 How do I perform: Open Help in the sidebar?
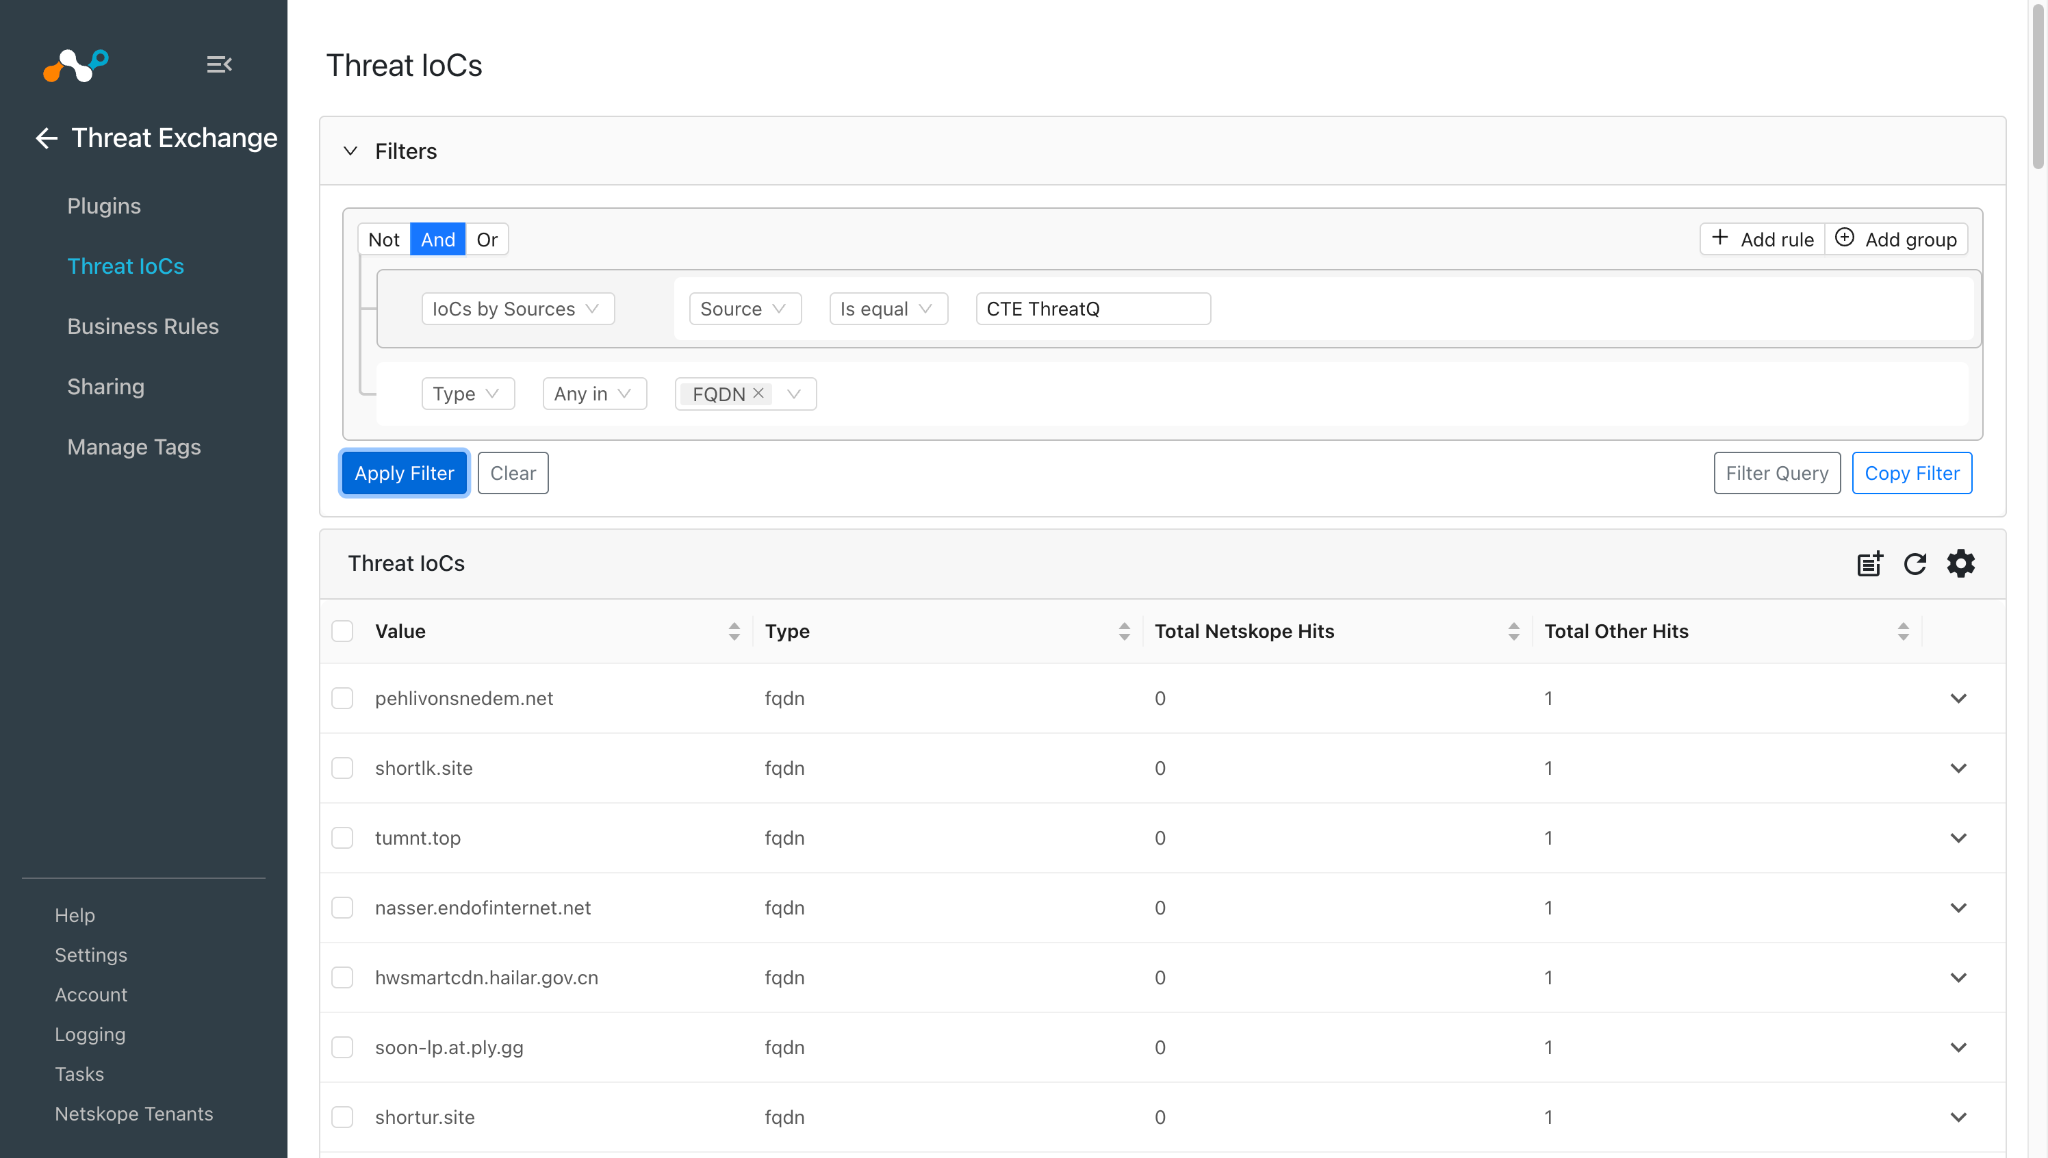pos(75,915)
